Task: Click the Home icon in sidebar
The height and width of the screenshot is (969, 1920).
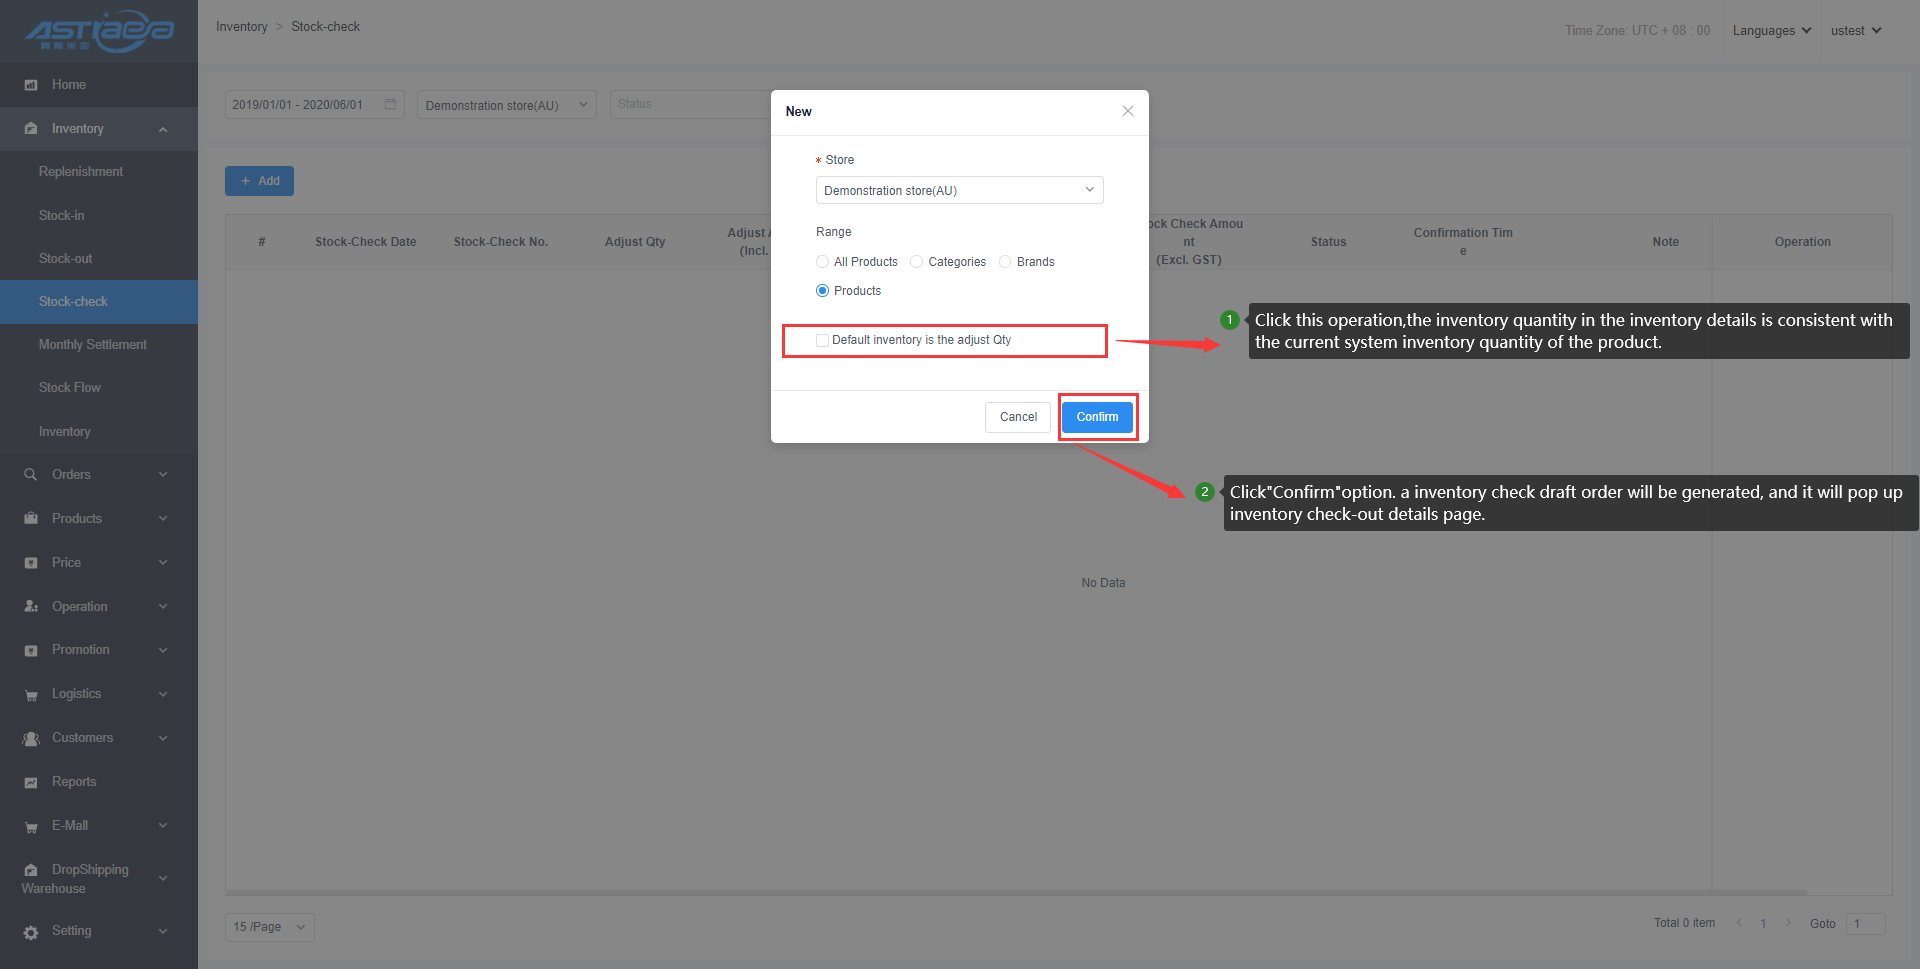Action: 31,85
